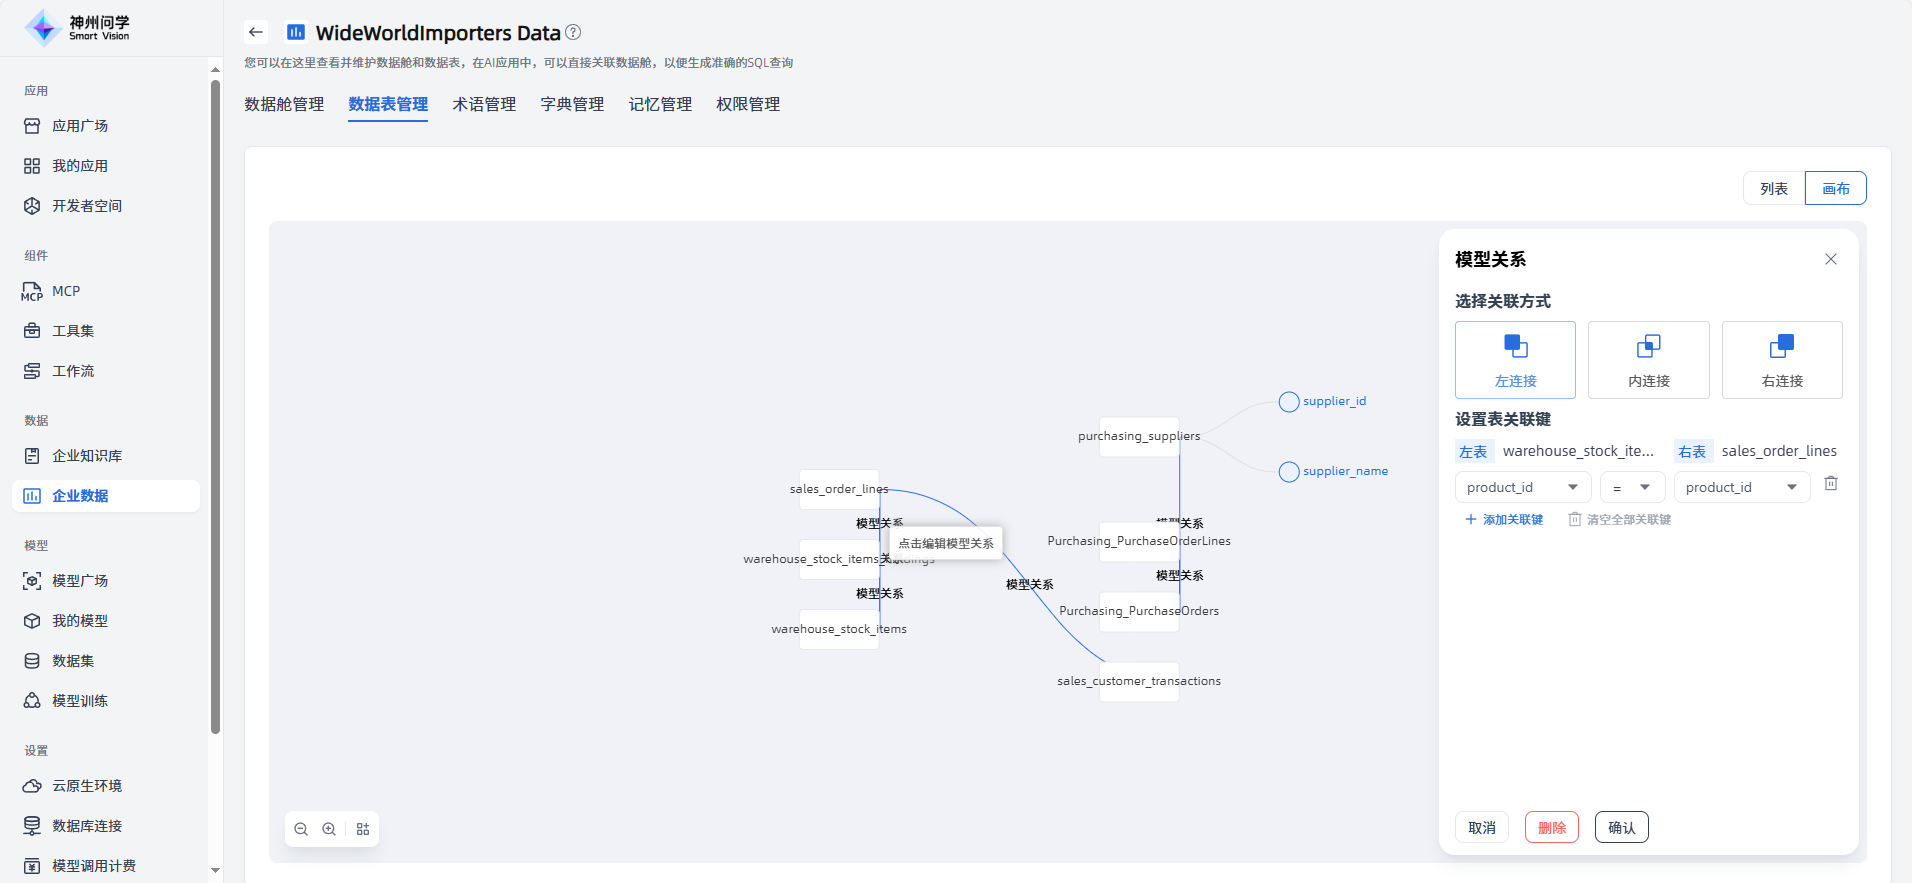Open MCP in the sidebar
This screenshot has height=883, width=1912.
(66, 291)
